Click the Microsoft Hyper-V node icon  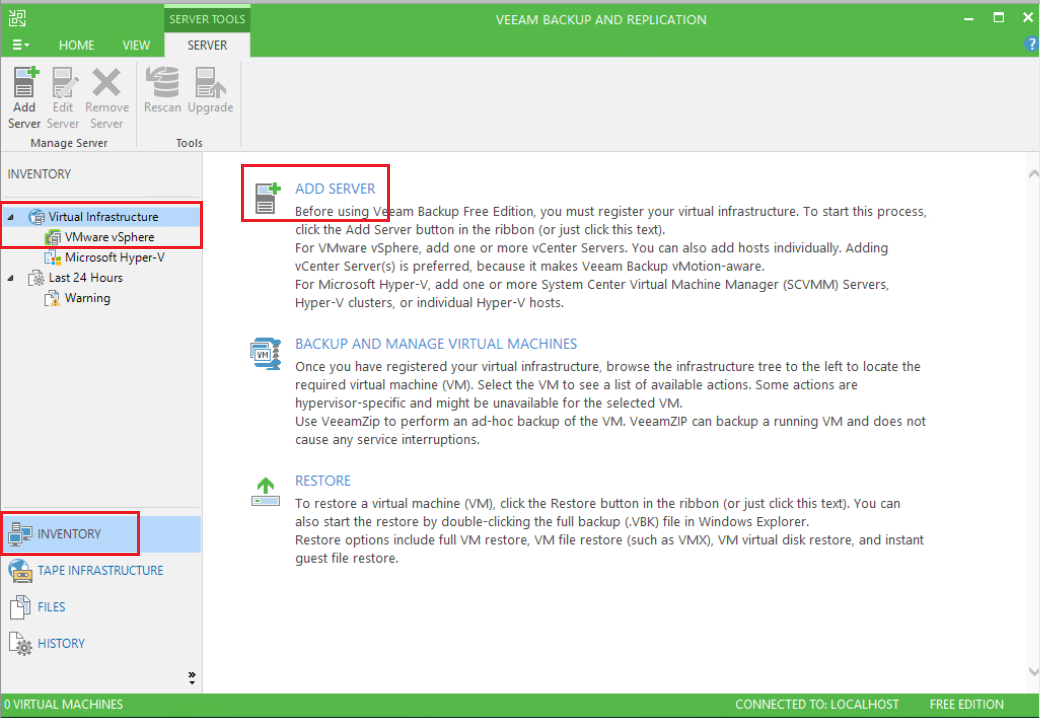(x=52, y=257)
